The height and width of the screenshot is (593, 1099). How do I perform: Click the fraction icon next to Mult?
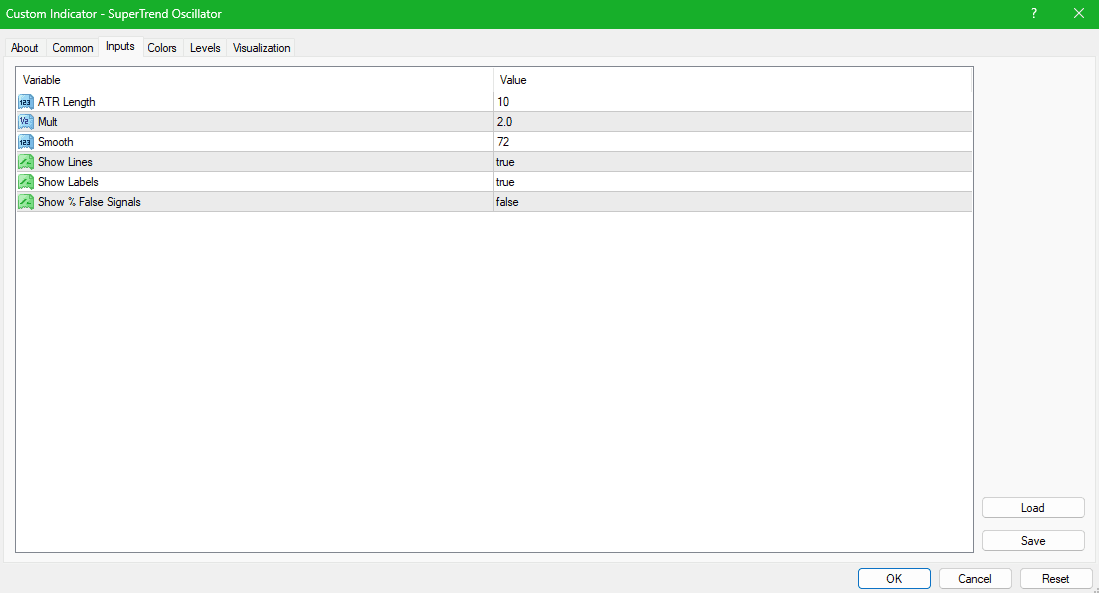tap(25, 121)
